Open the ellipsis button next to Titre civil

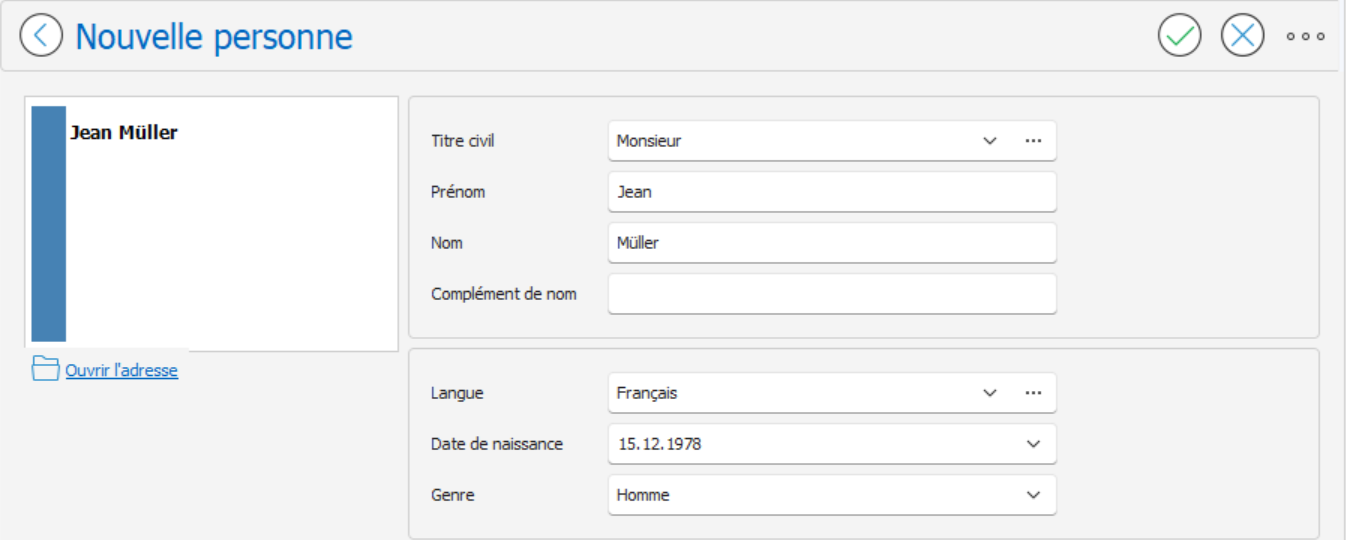pos(1033,141)
